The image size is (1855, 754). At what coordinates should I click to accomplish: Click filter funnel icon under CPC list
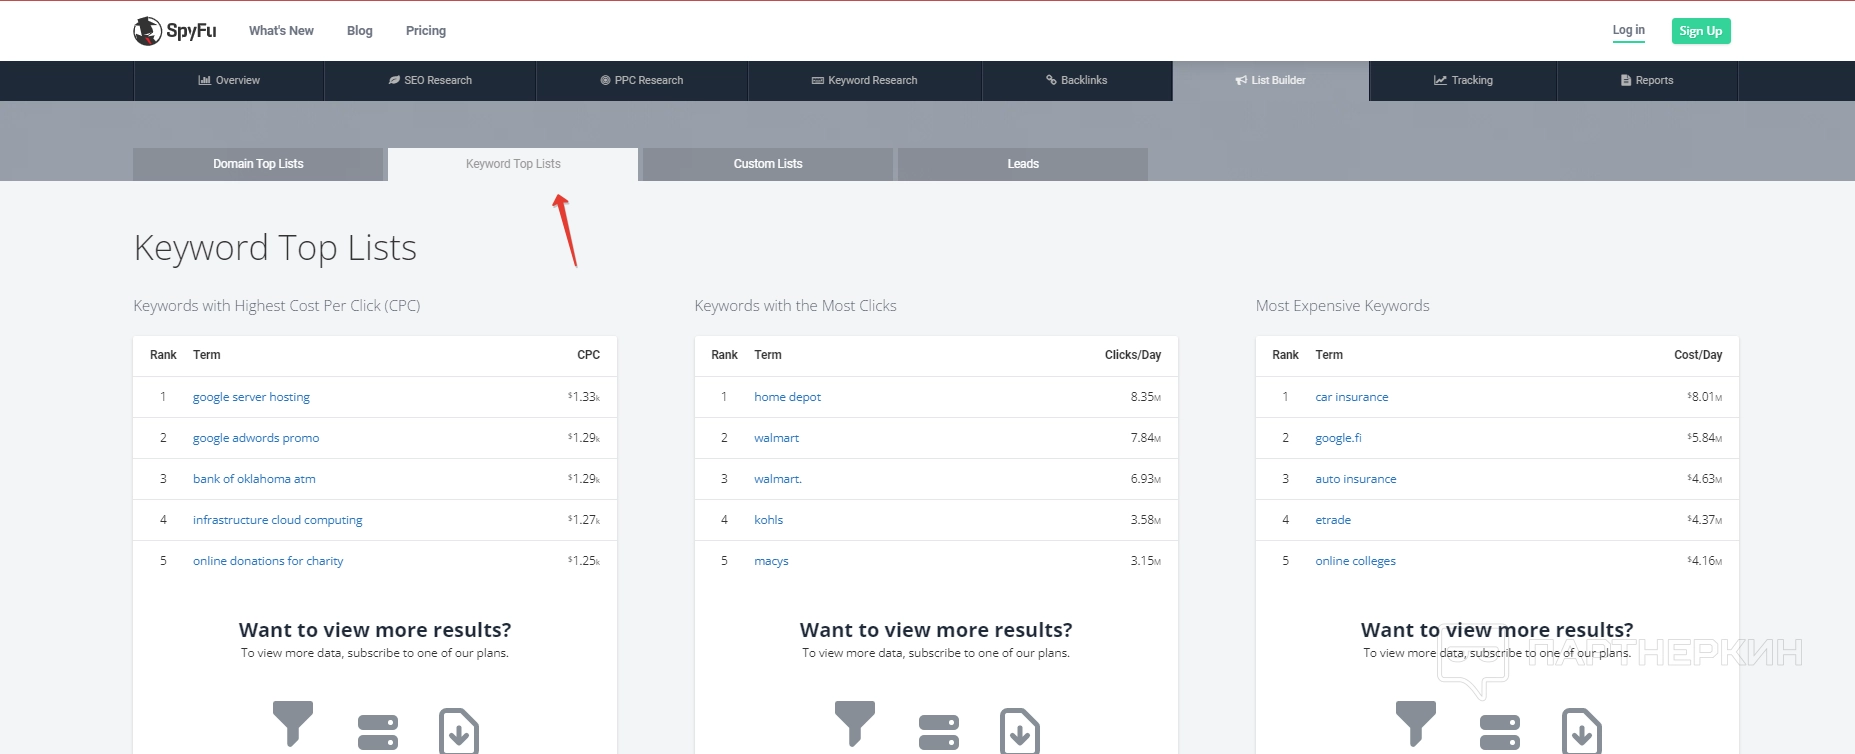(293, 723)
